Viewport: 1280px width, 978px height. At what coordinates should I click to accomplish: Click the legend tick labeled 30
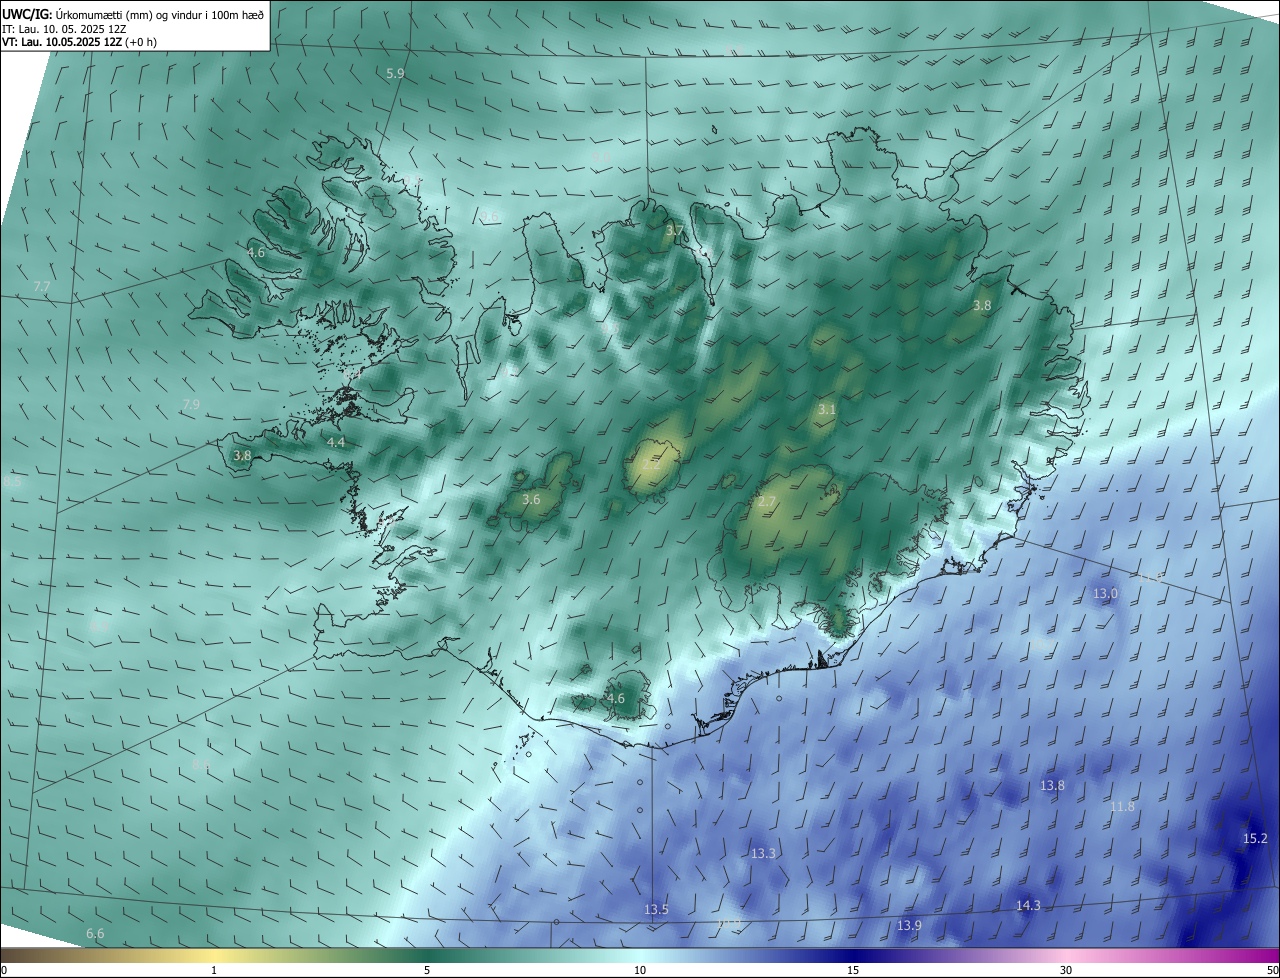[1066, 970]
